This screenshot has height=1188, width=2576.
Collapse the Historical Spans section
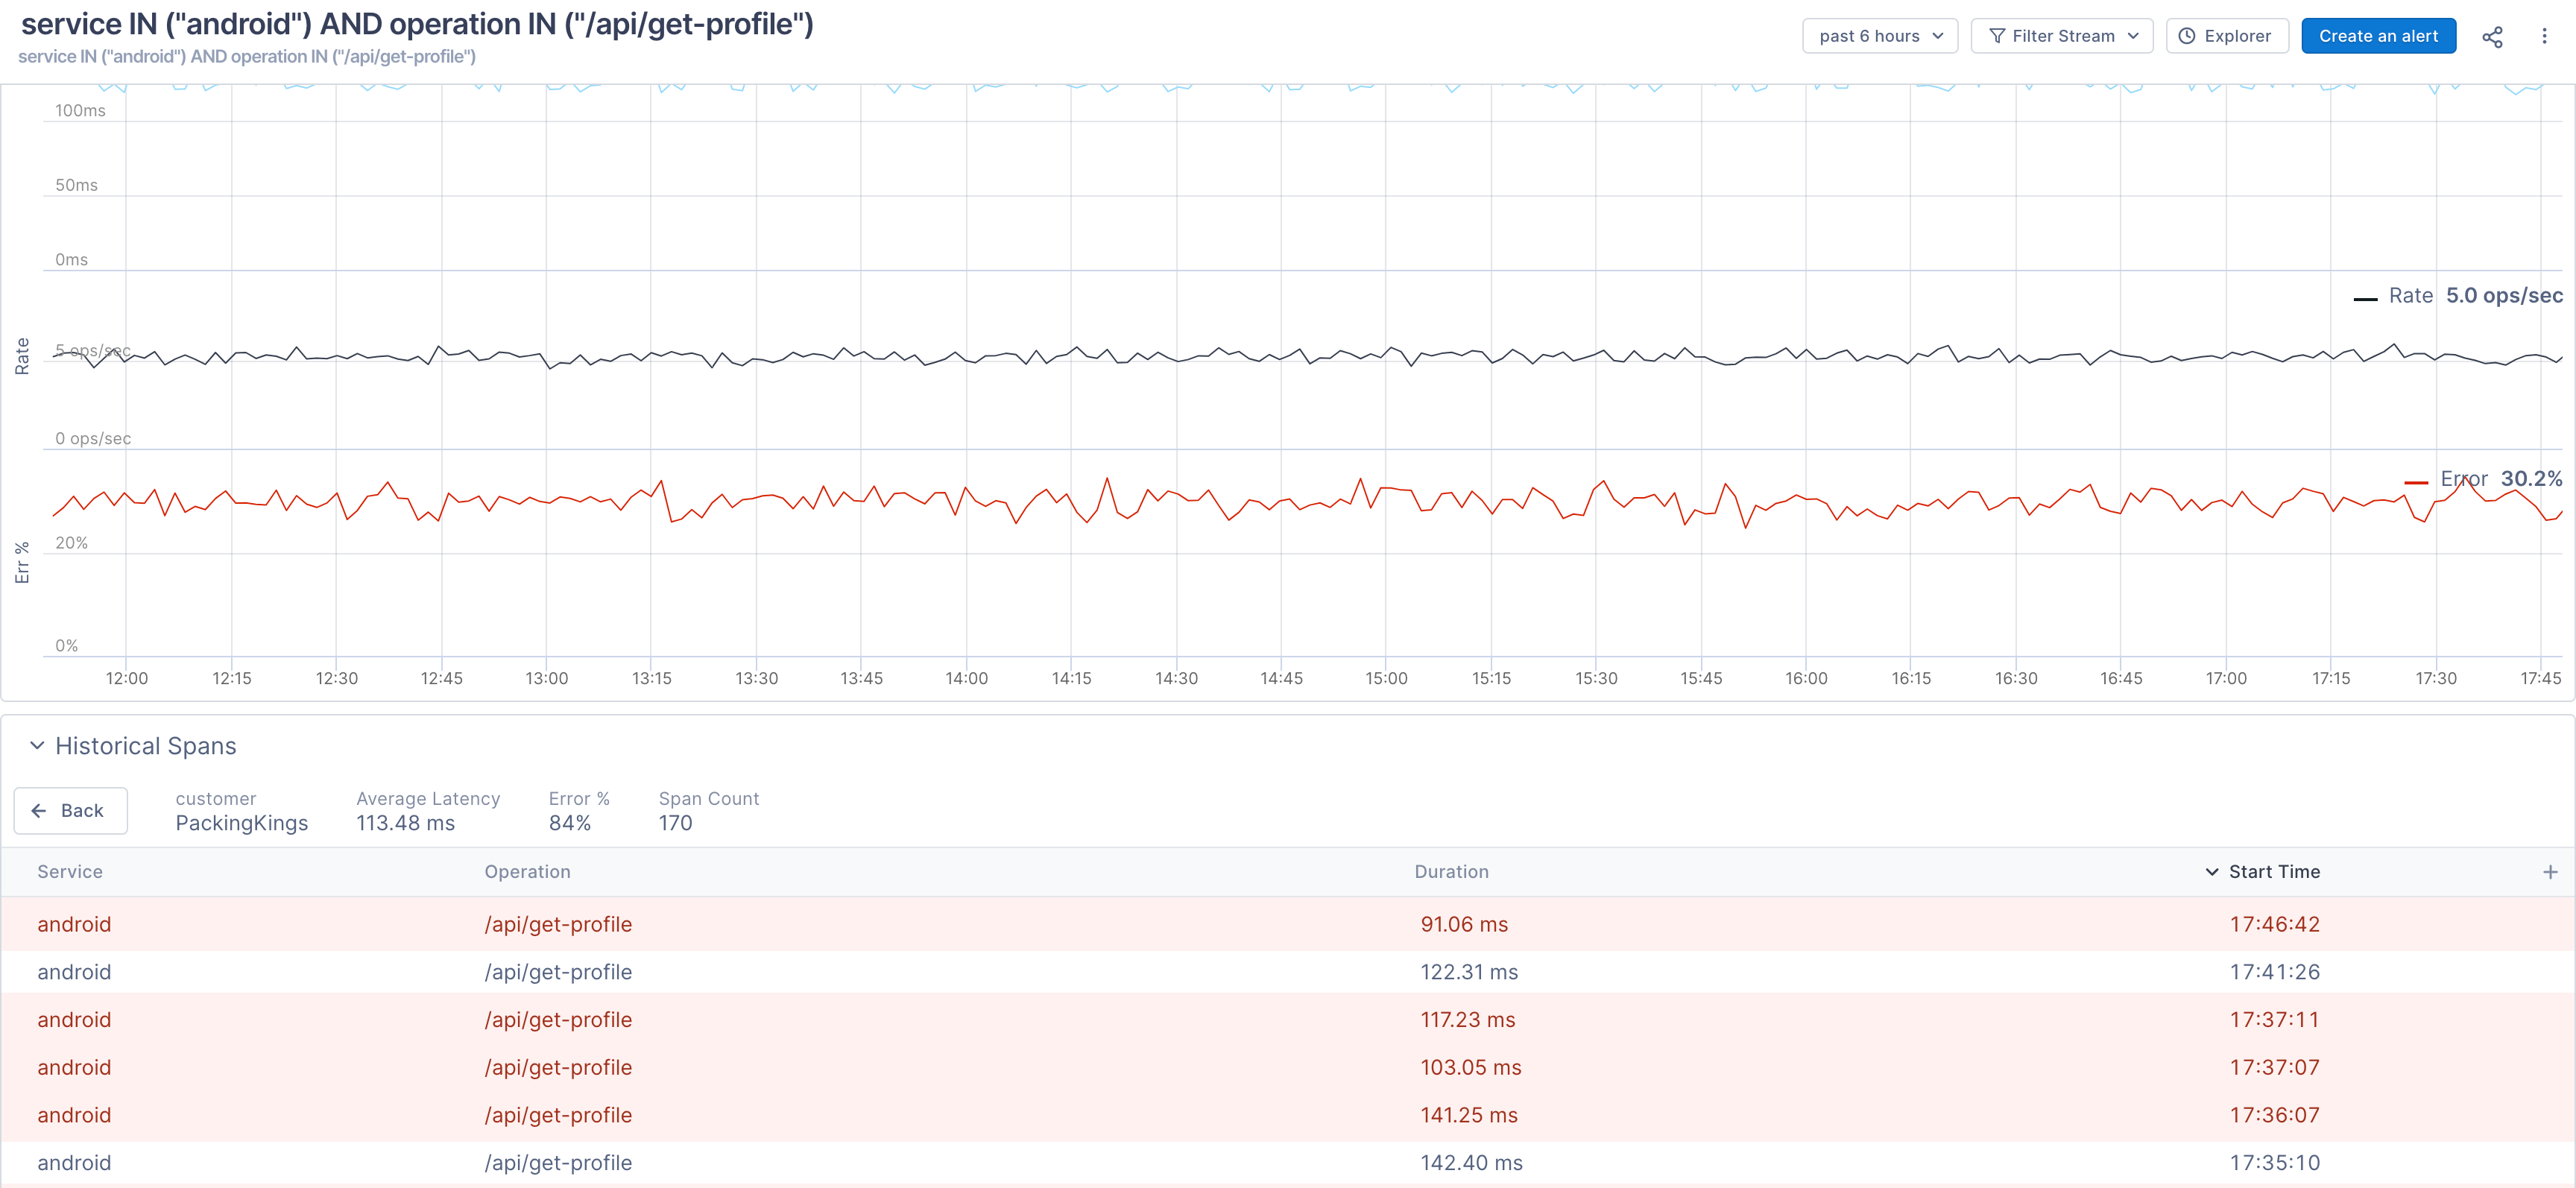[x=37, y=746]
